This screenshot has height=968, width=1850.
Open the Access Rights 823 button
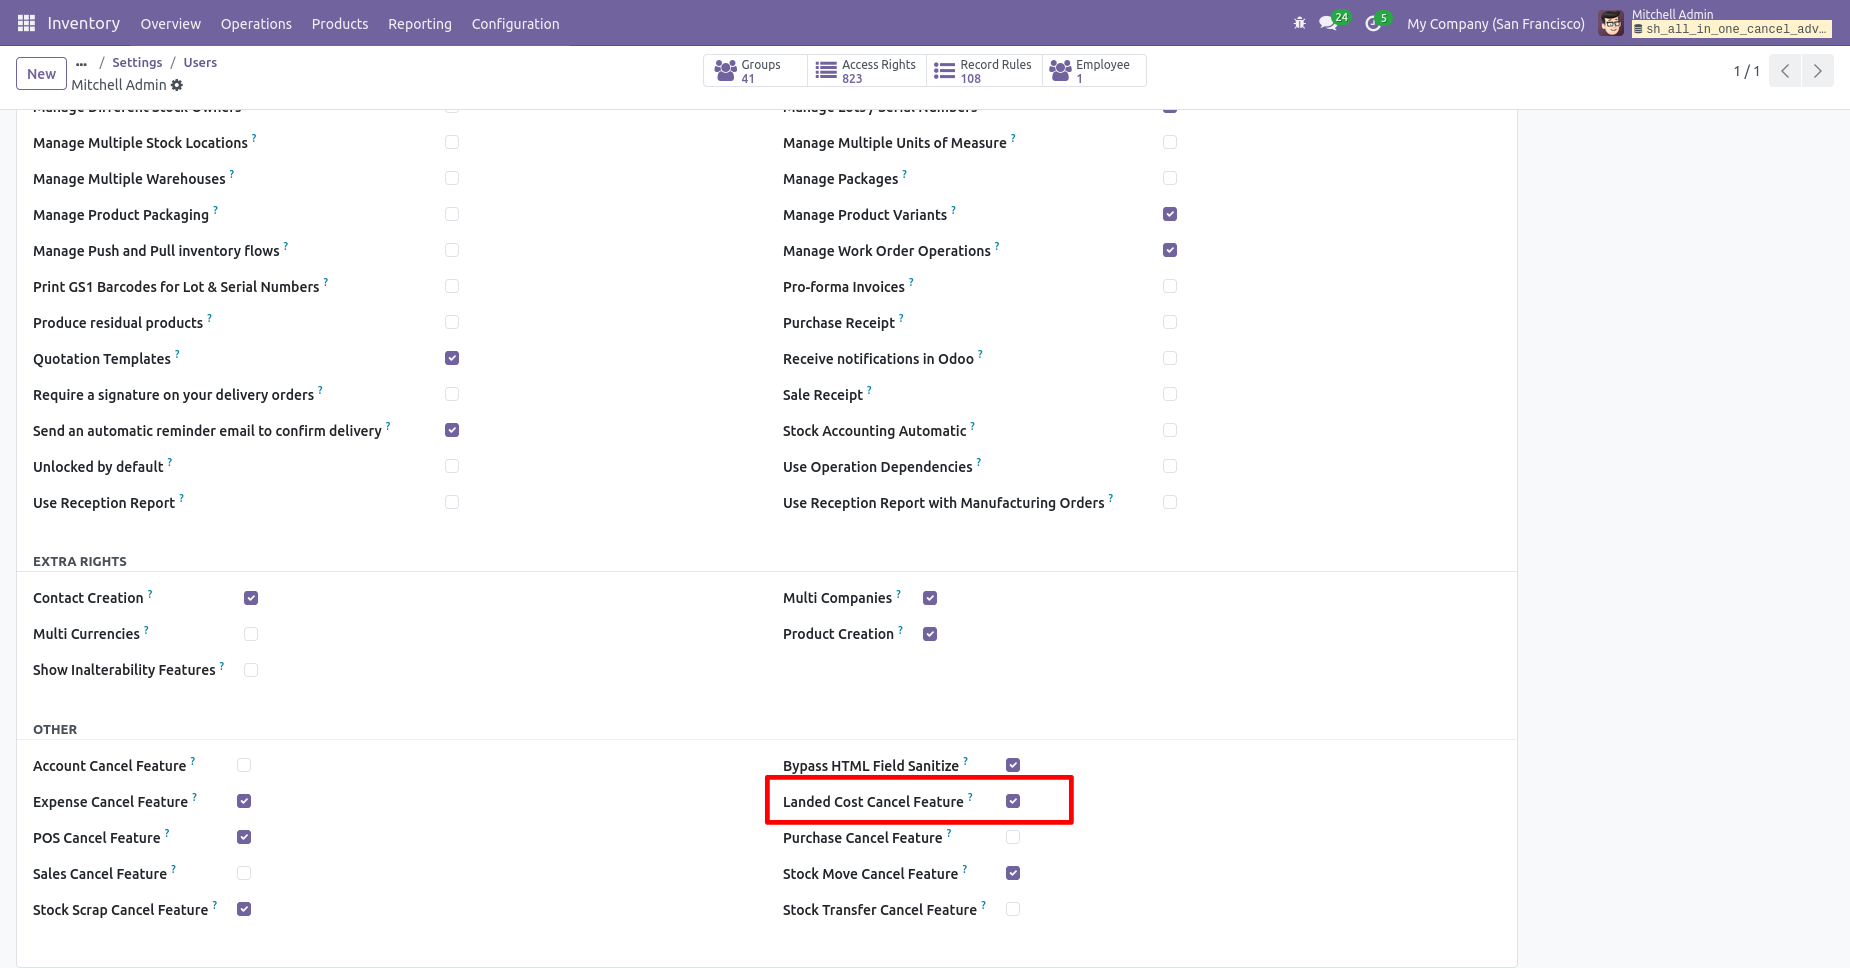[x=867, y=71]
